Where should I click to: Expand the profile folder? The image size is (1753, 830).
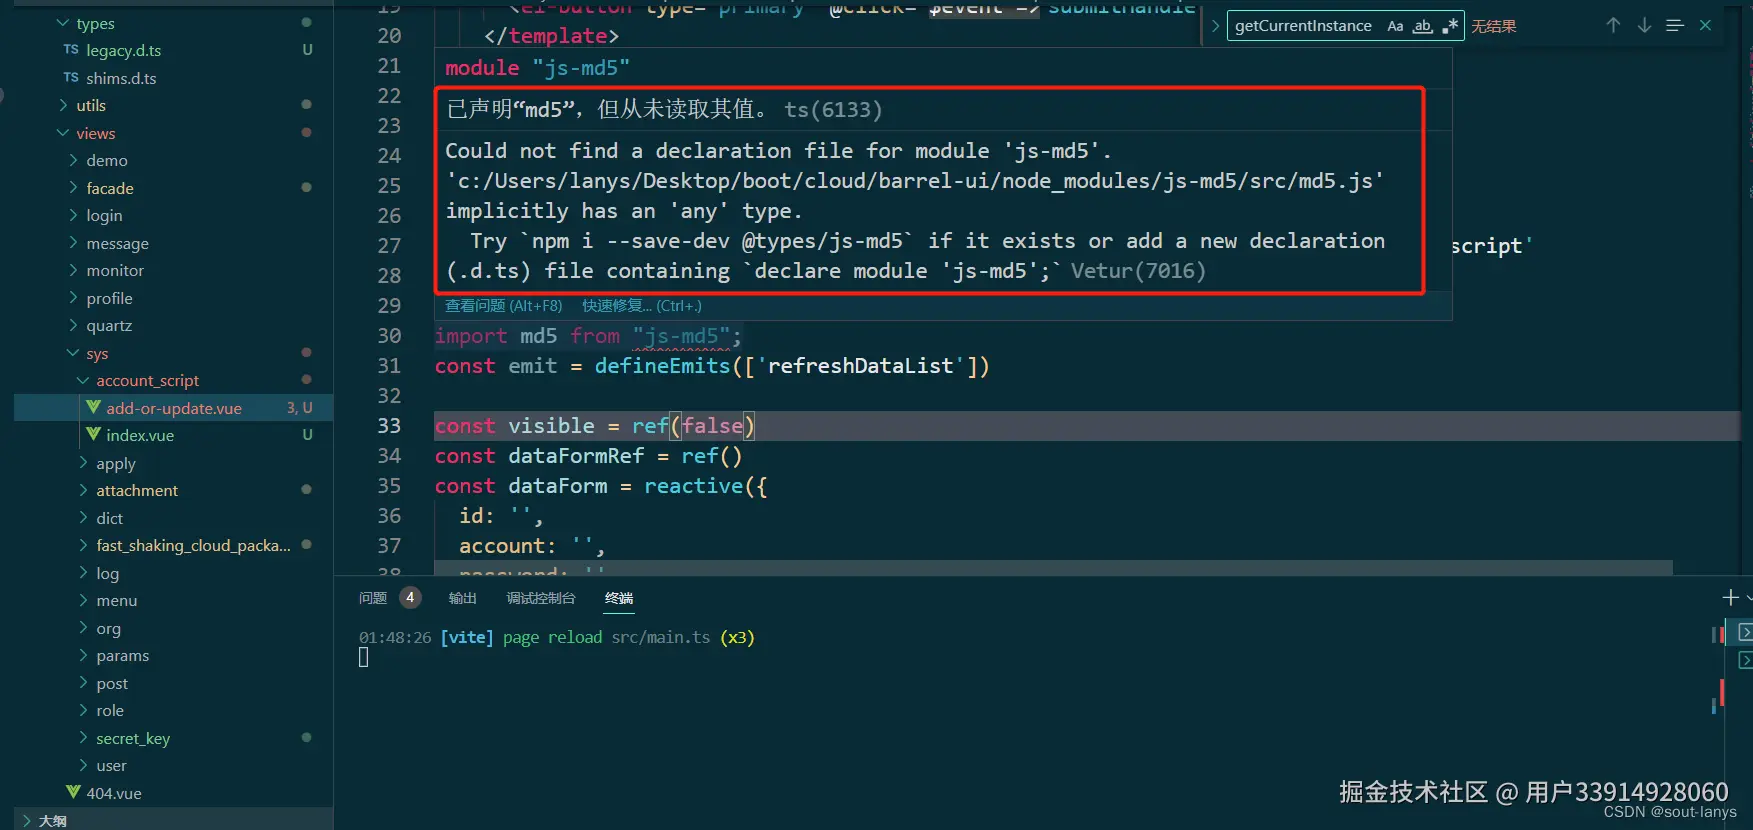click(x=109, y=298)
